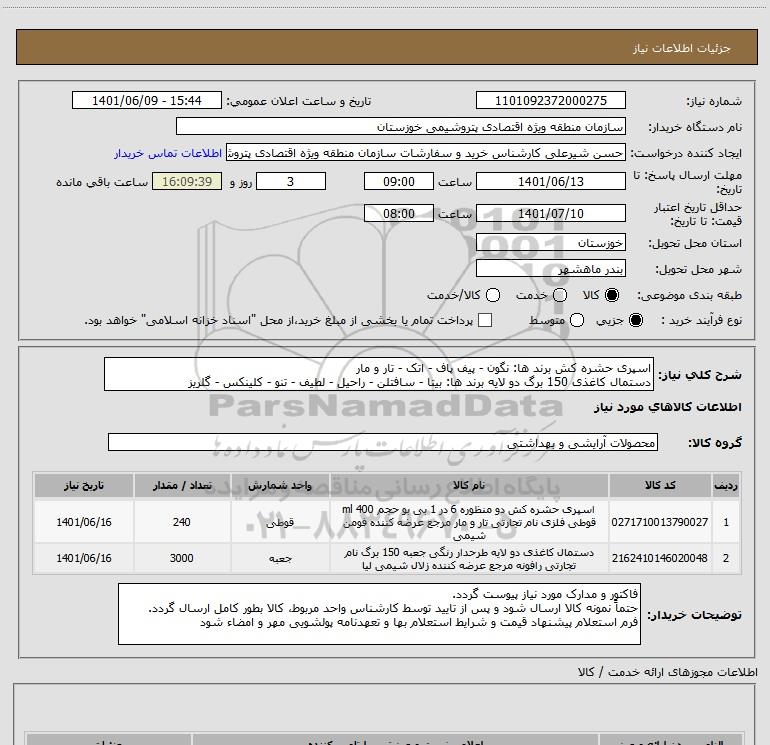Click the buyer notes text box توضیحات خریدار
The image size is (770, 745).
click(379, 614)
